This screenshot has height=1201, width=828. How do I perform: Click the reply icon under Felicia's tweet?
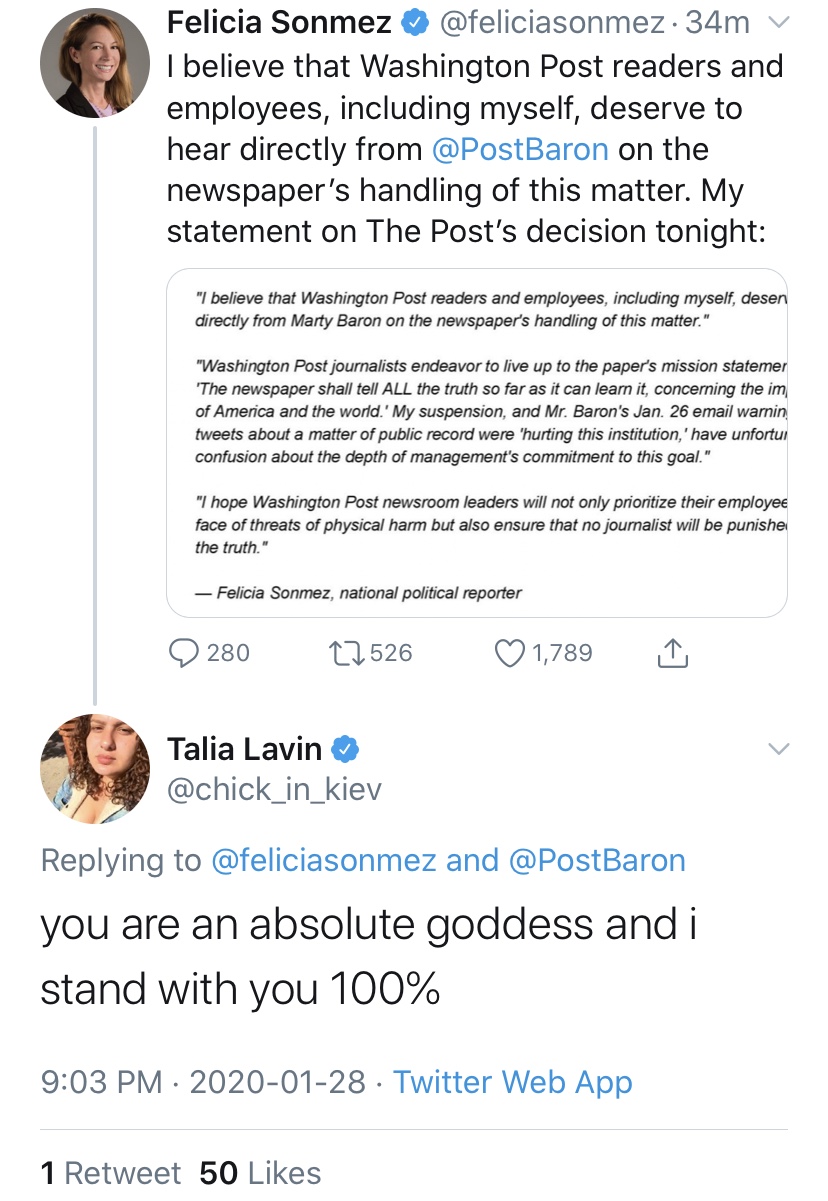point(184,653)
